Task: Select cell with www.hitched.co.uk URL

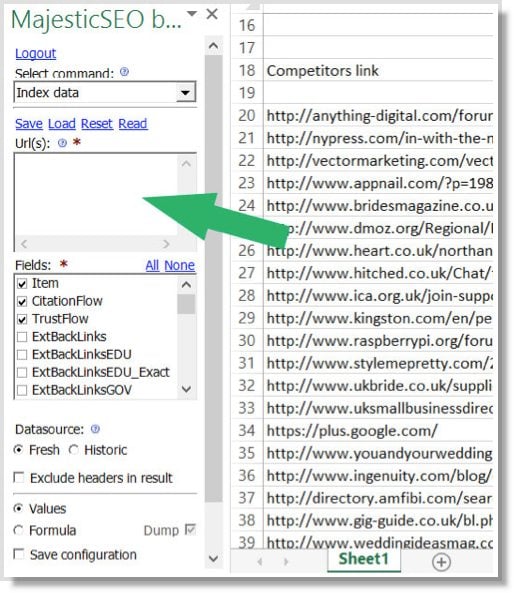Action: (378, 273)
